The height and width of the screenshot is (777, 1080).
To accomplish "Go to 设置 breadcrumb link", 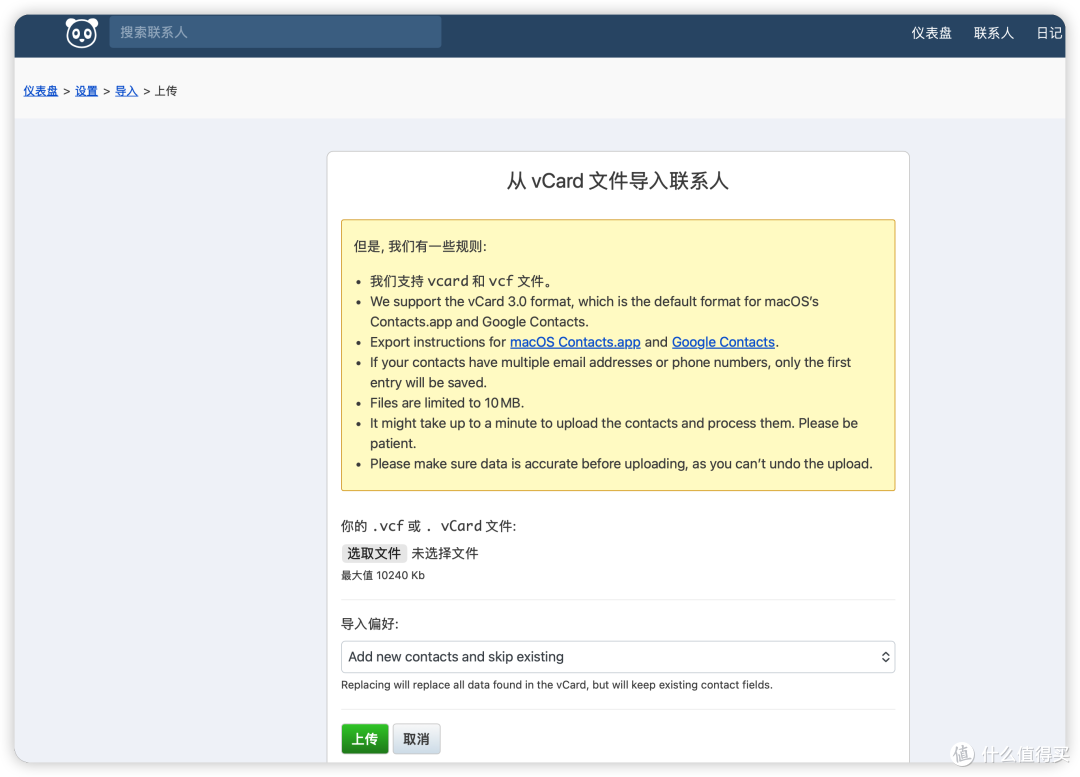I will point(86,91).
